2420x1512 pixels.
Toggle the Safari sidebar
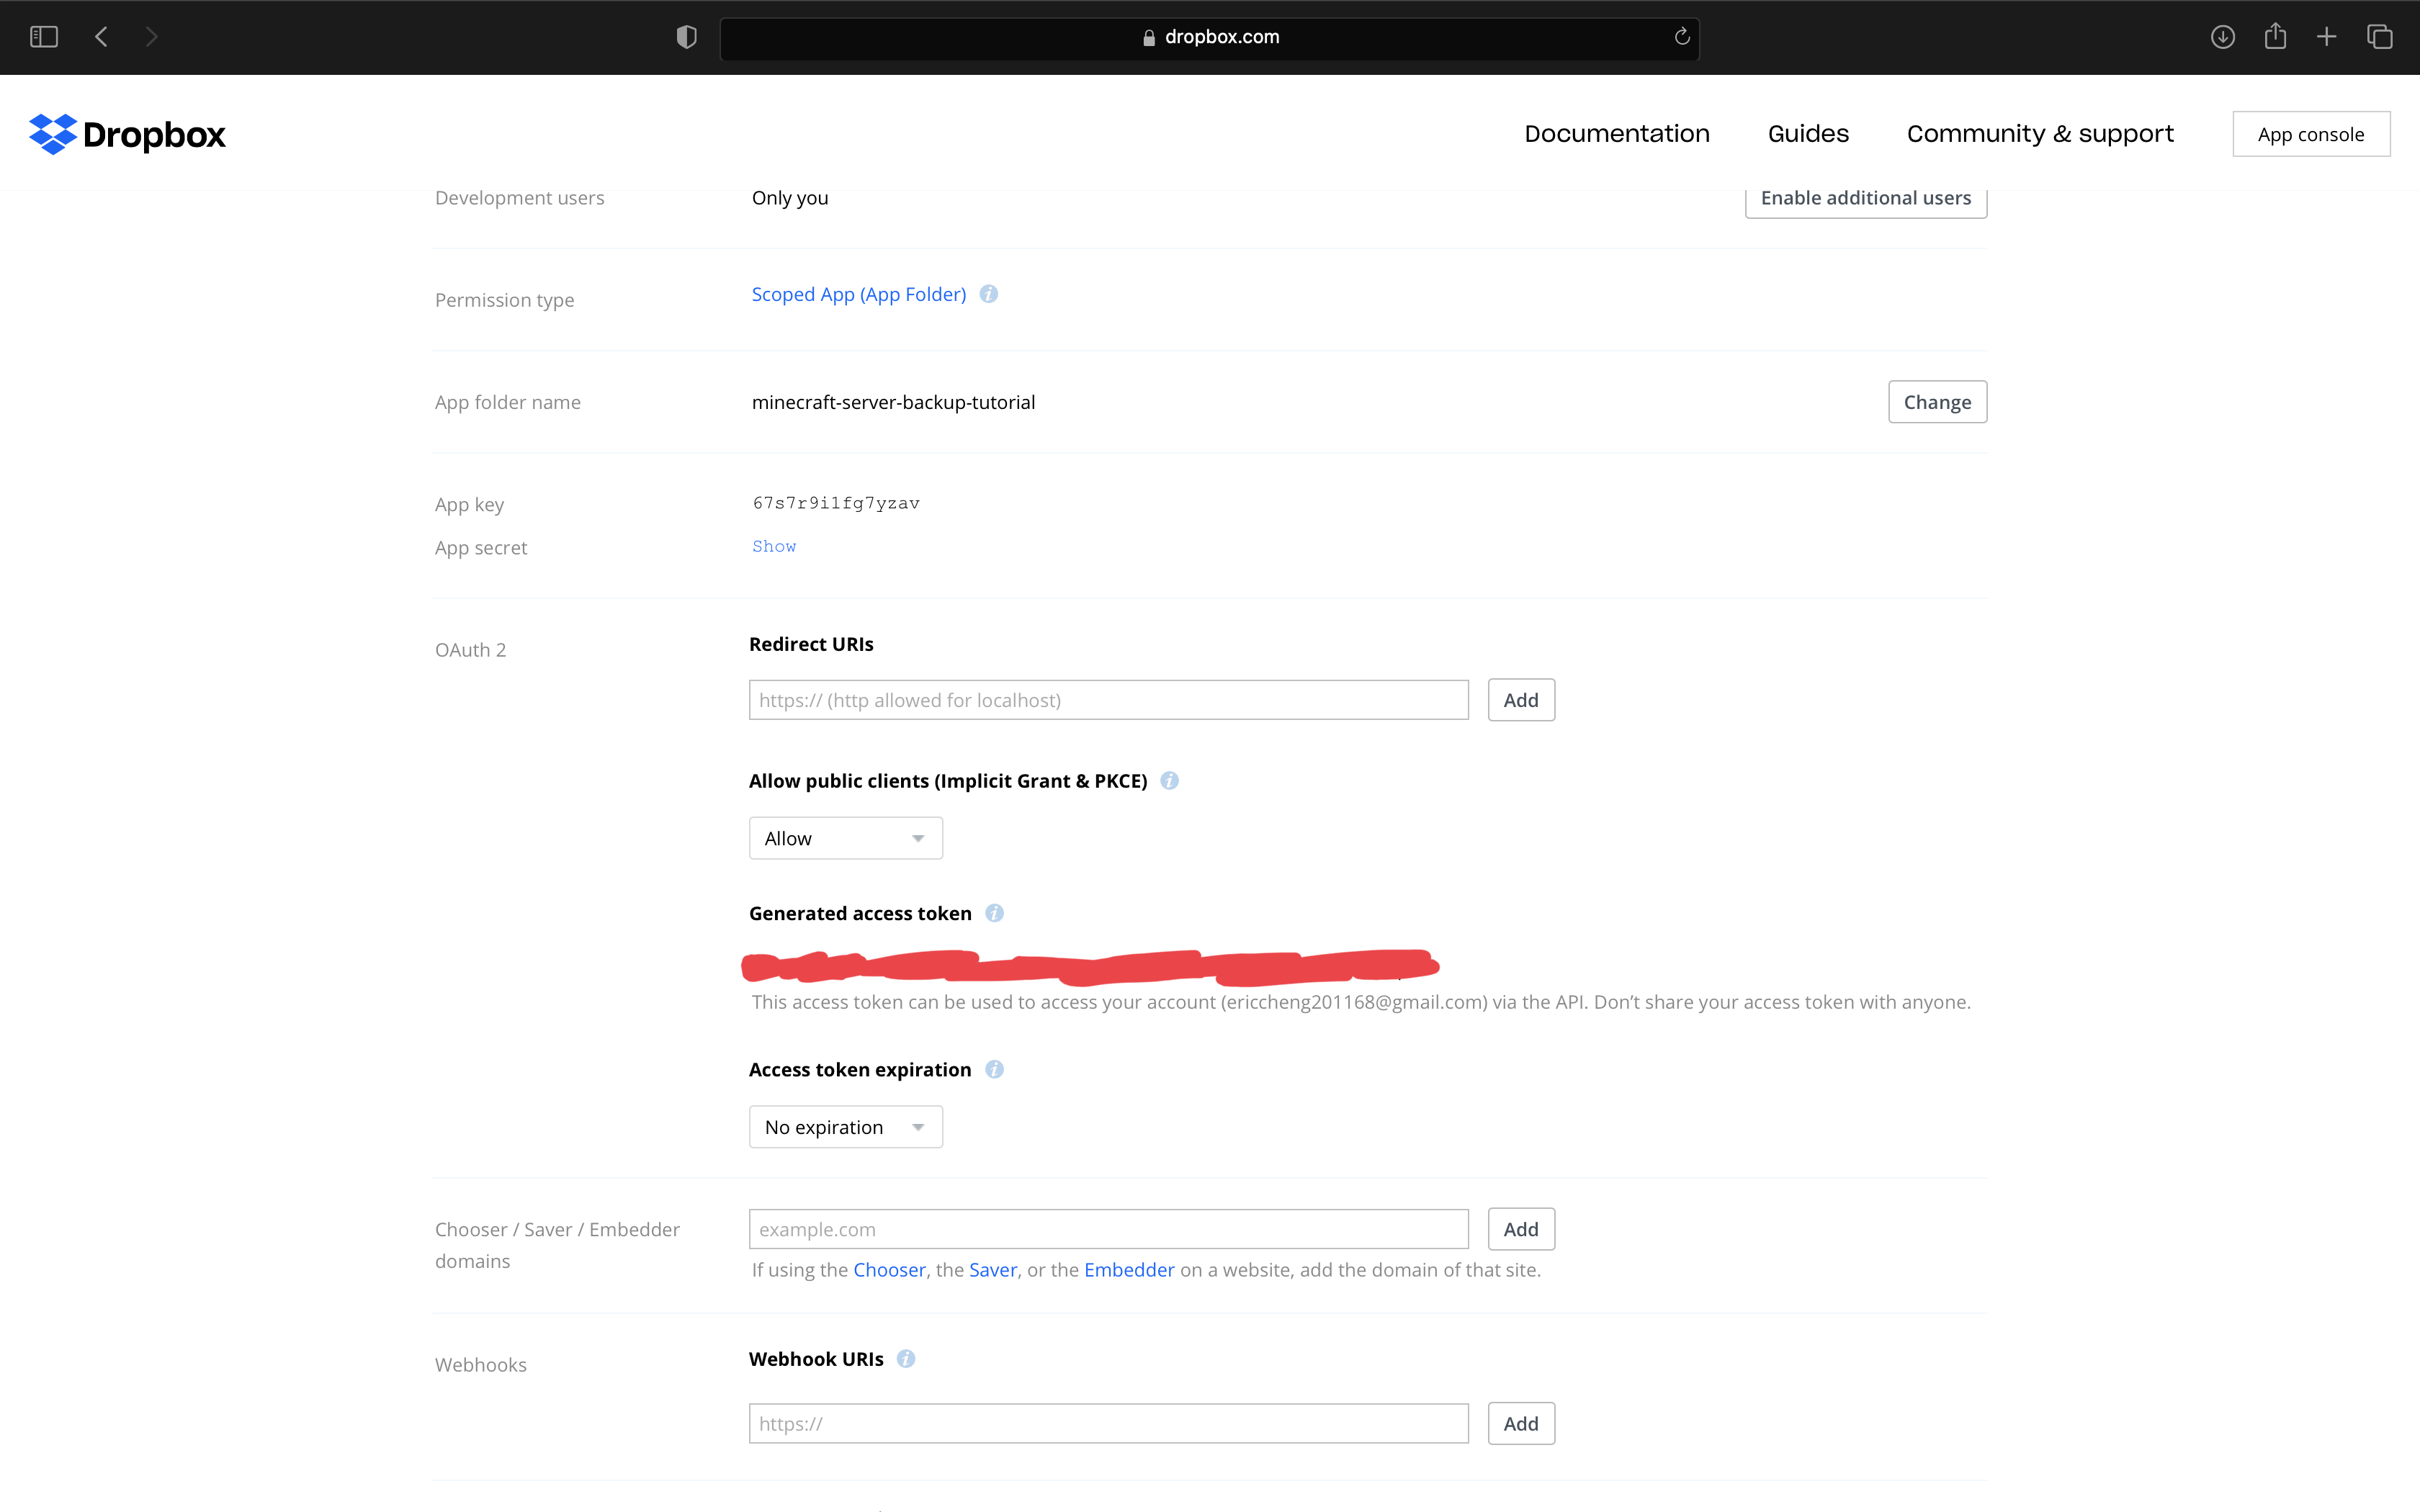(x=44, y=37)
